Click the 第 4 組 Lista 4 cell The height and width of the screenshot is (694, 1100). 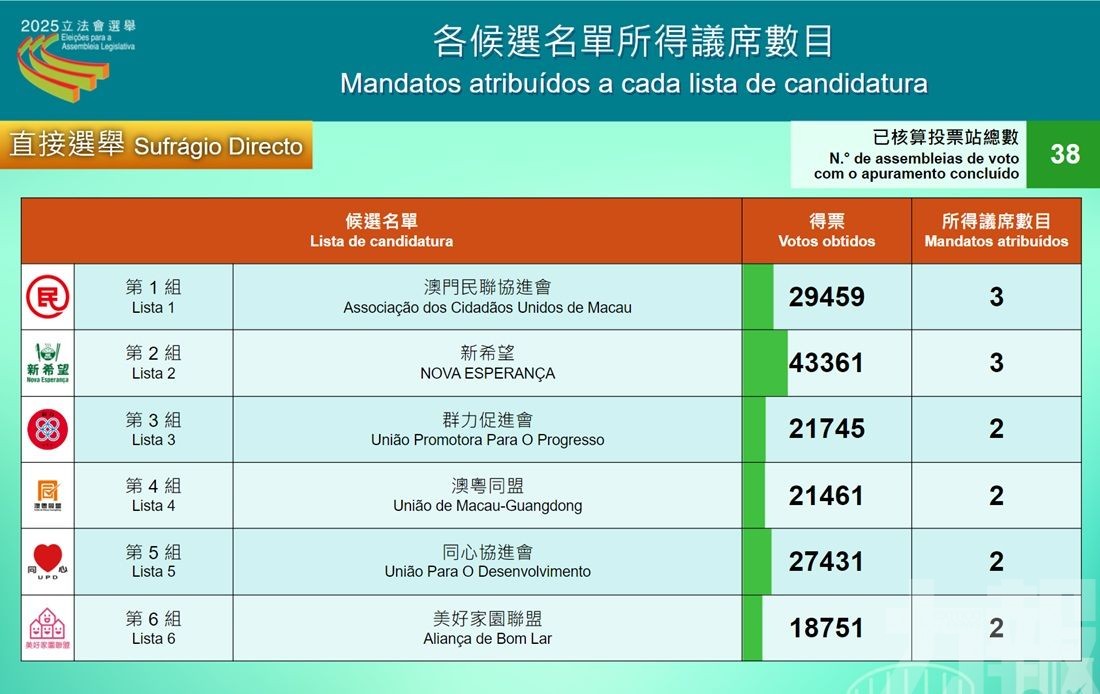(154, 495)
